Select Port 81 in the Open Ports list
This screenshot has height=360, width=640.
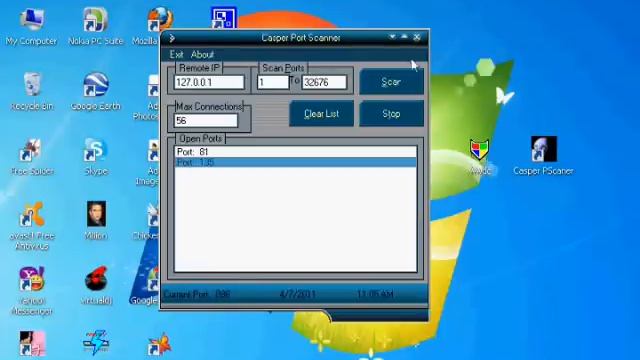[296, 152]
